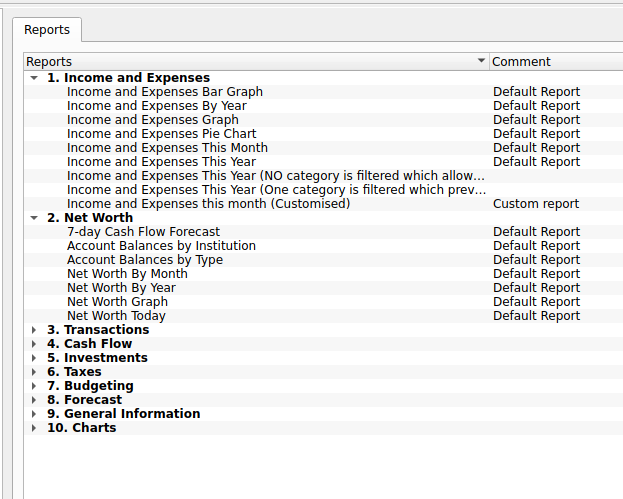Click the Comment column header

tap(555, 62)
